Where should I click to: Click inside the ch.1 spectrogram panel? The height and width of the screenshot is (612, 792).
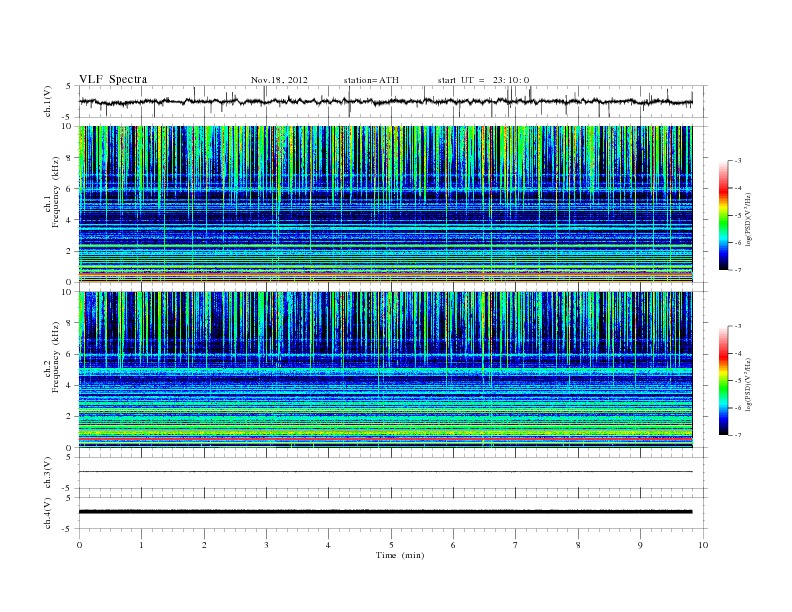385,204
